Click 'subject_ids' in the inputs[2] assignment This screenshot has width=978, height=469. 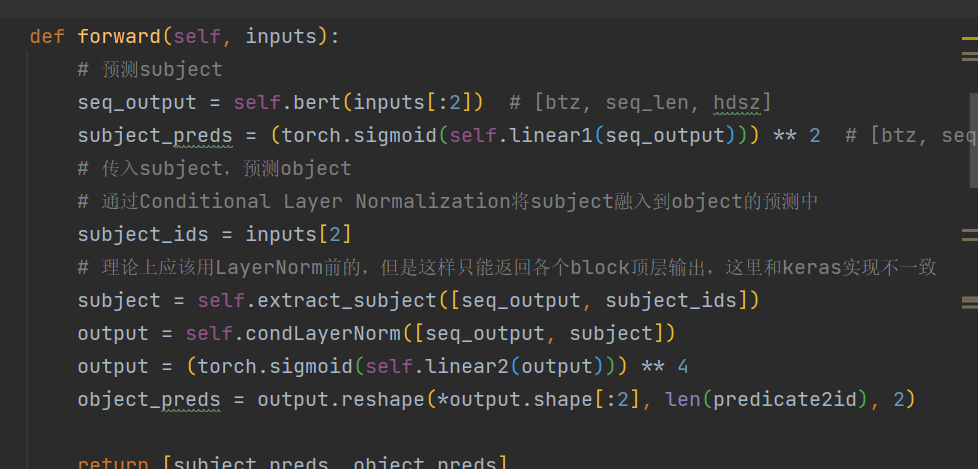tap(143, 234)
